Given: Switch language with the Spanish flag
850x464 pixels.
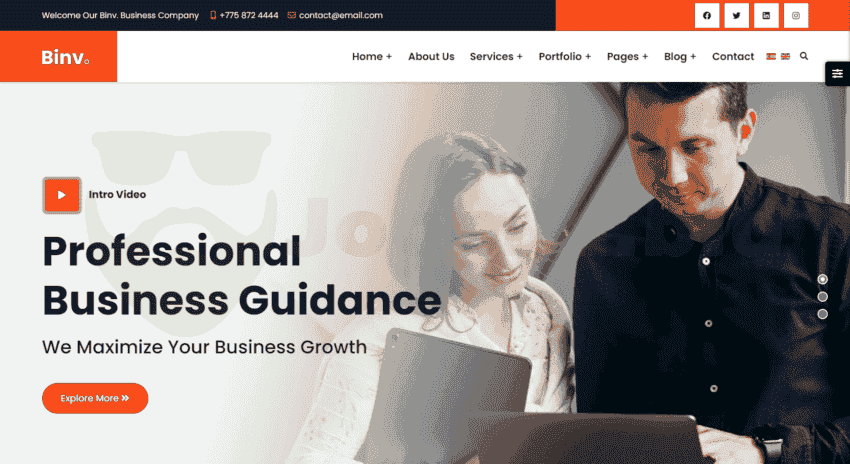Looking at the screenshot, I should pyautogui.click(x=771, y=56).
